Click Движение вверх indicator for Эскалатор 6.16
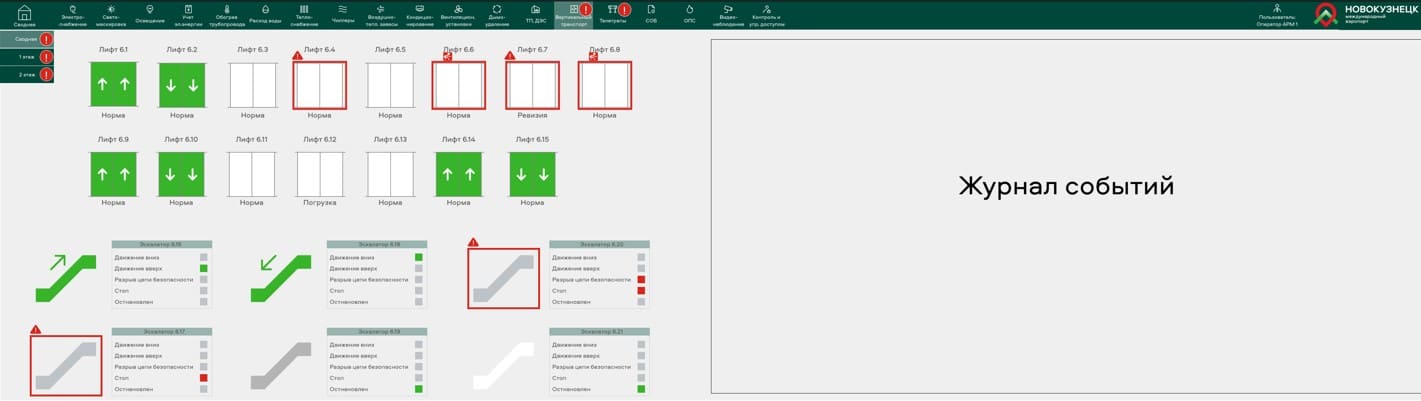1421x401 pixels. 204,269
